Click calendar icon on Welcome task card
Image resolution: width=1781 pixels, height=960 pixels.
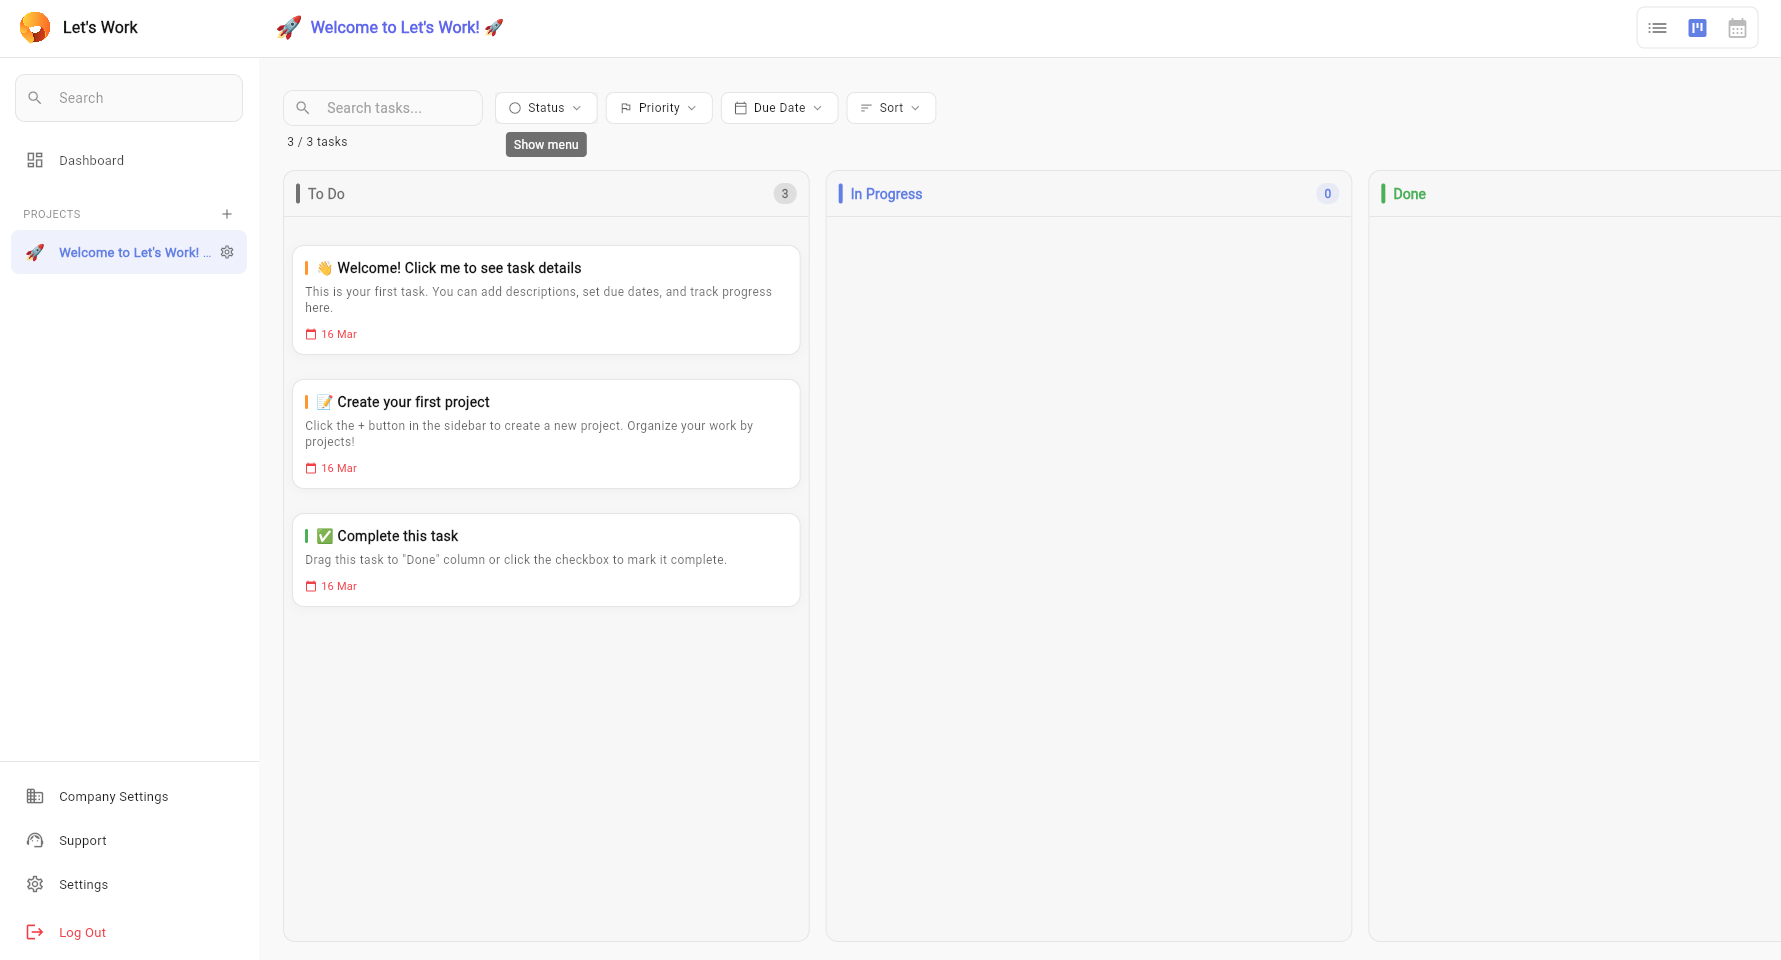click(311, 334)
